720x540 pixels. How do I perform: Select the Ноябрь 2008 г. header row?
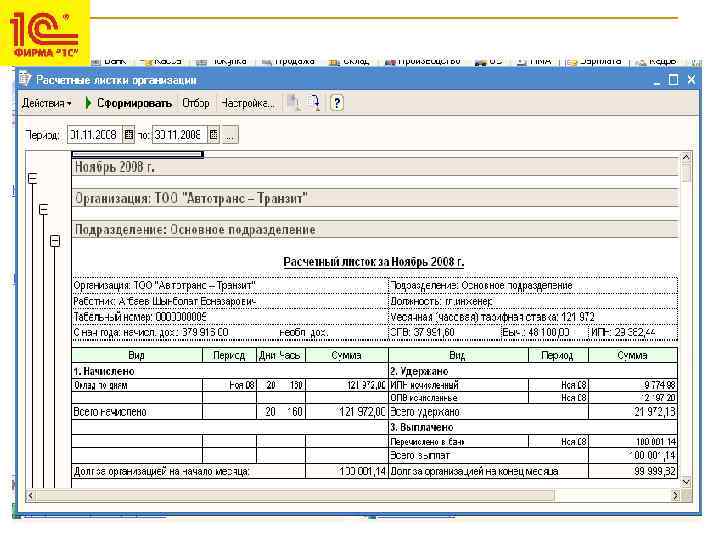(375, 167)
